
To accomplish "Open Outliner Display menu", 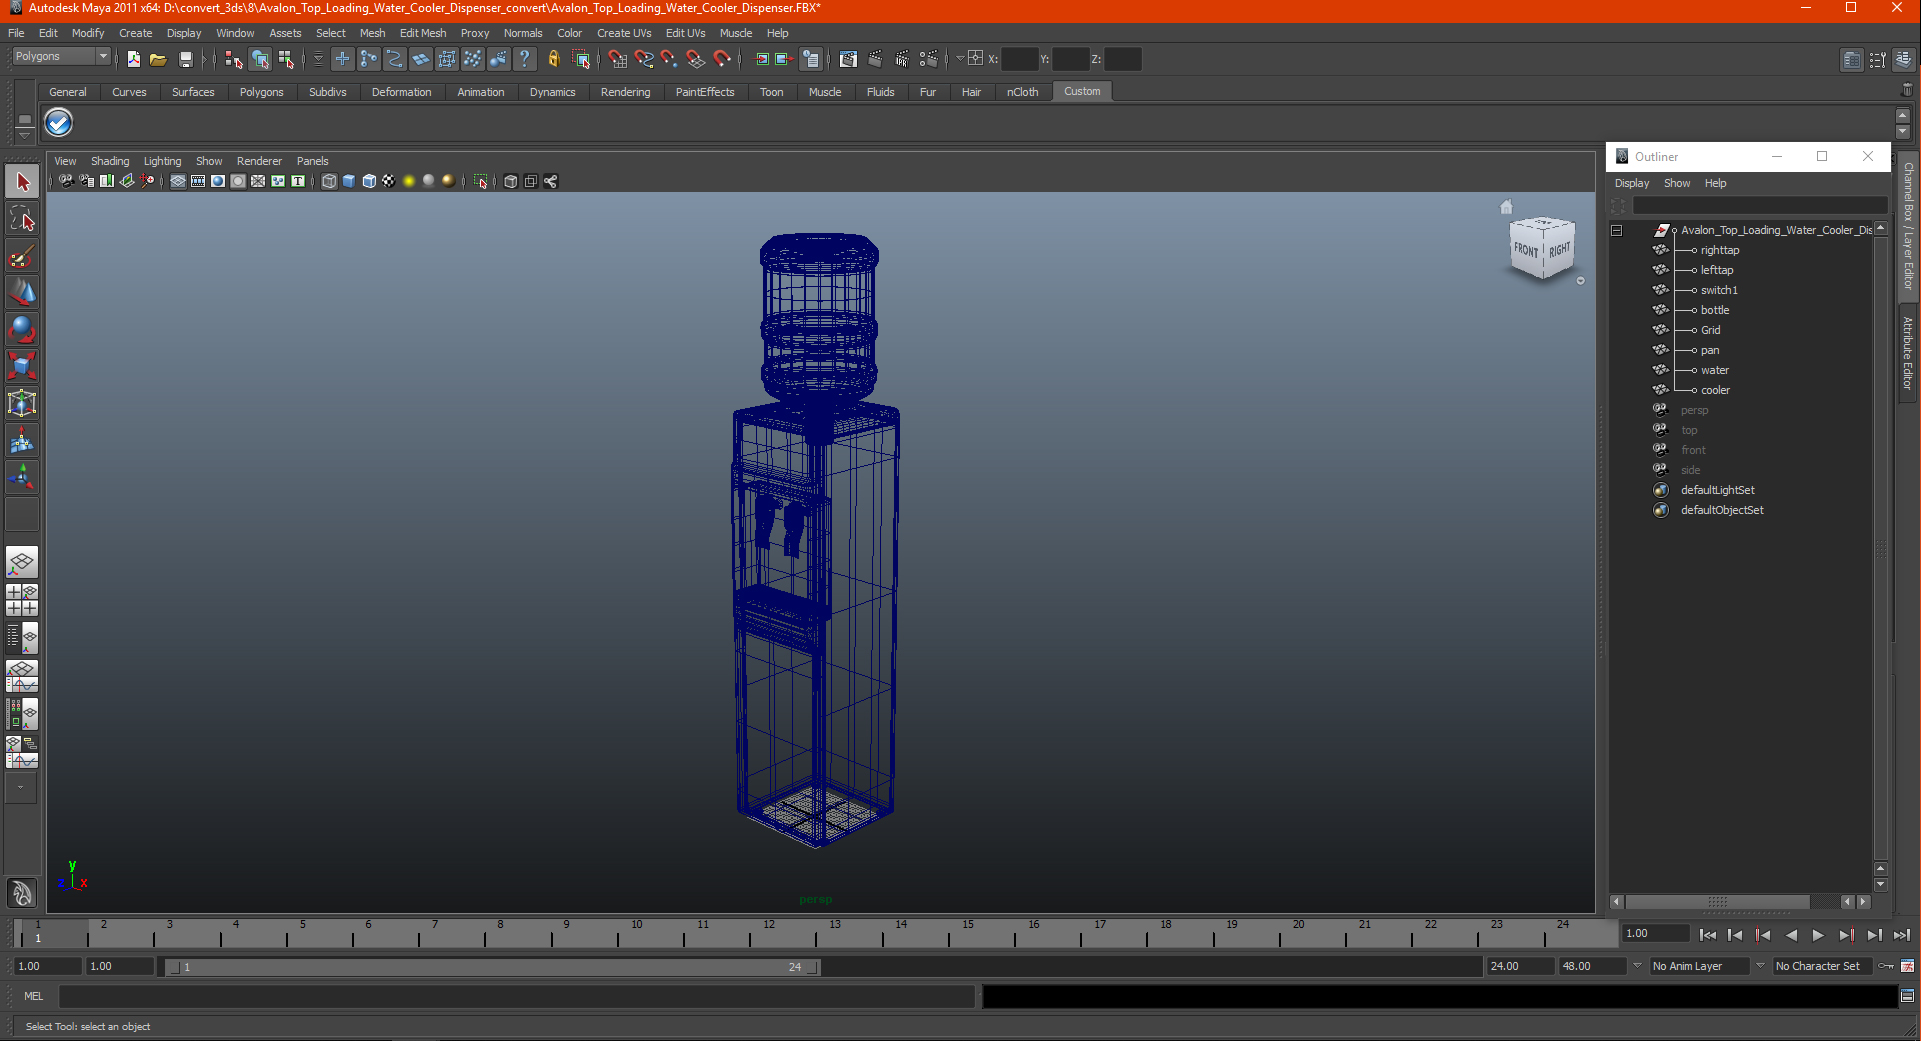I will (x=1632, y=183).
